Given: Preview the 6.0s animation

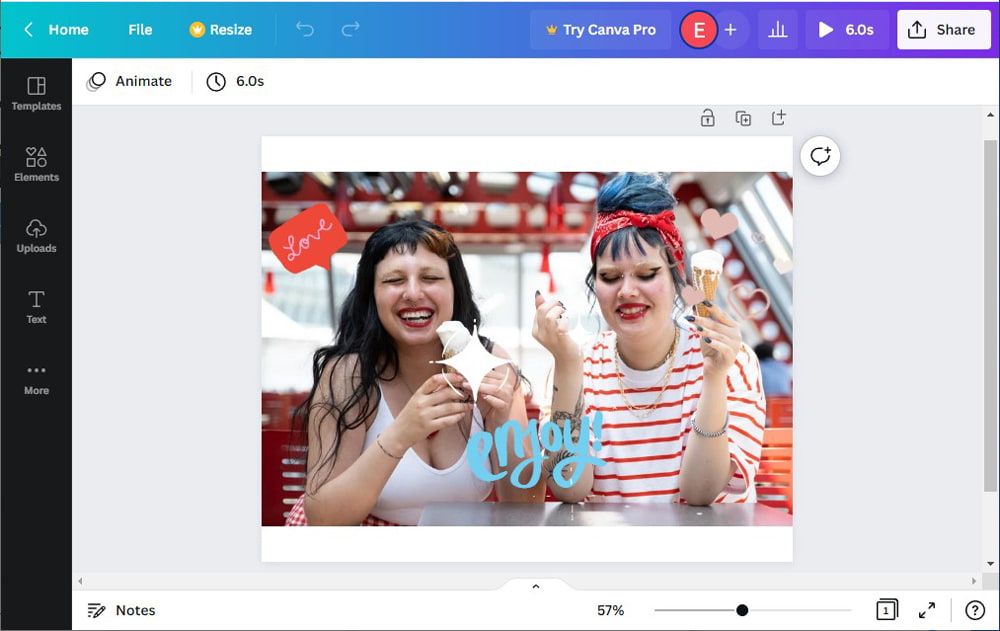Looking at the screenshot, I should pos(846,30).
